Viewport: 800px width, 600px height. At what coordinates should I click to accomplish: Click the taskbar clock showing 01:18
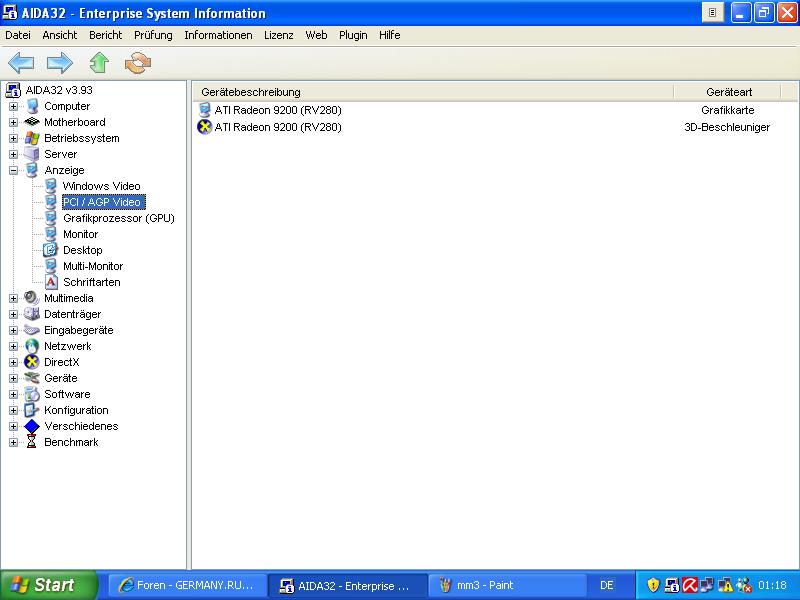click(x=772, y=585)
